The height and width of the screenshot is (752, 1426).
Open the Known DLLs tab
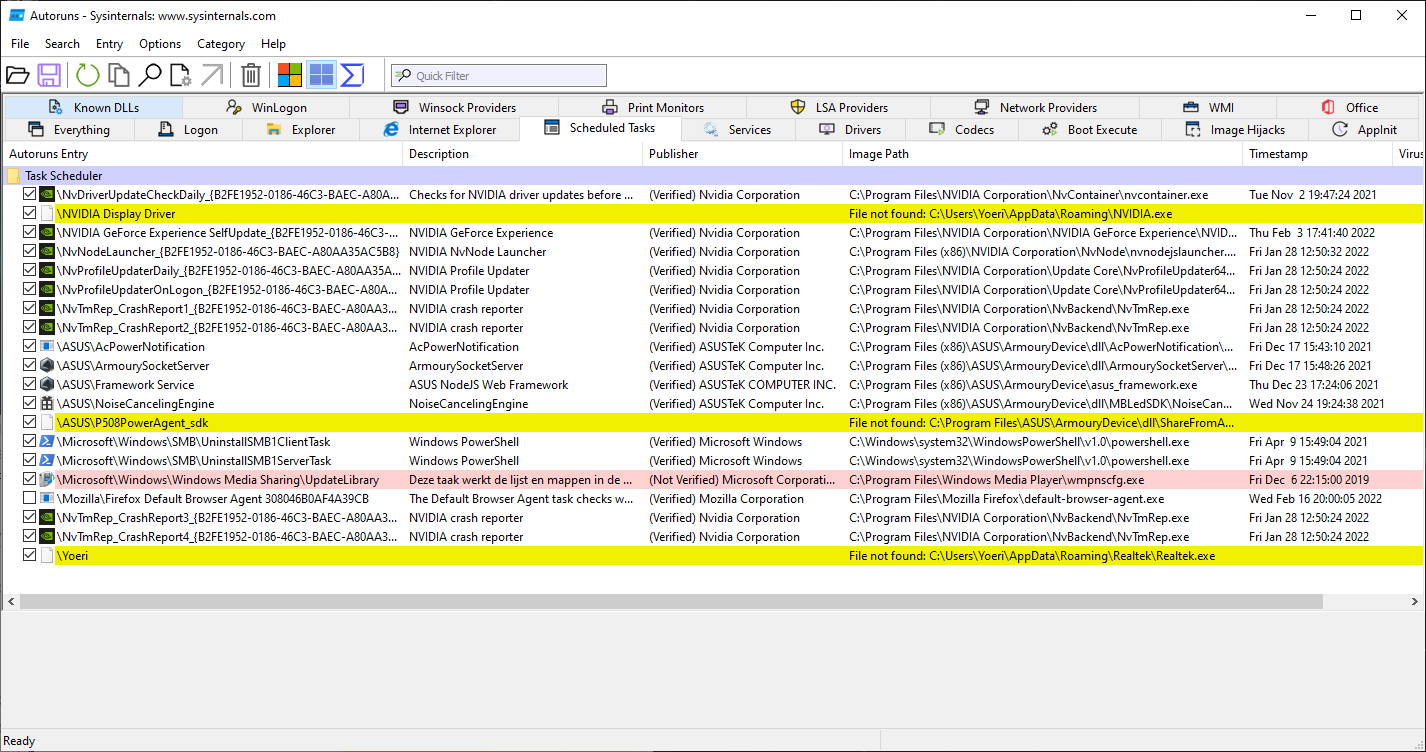coord(93,107)
